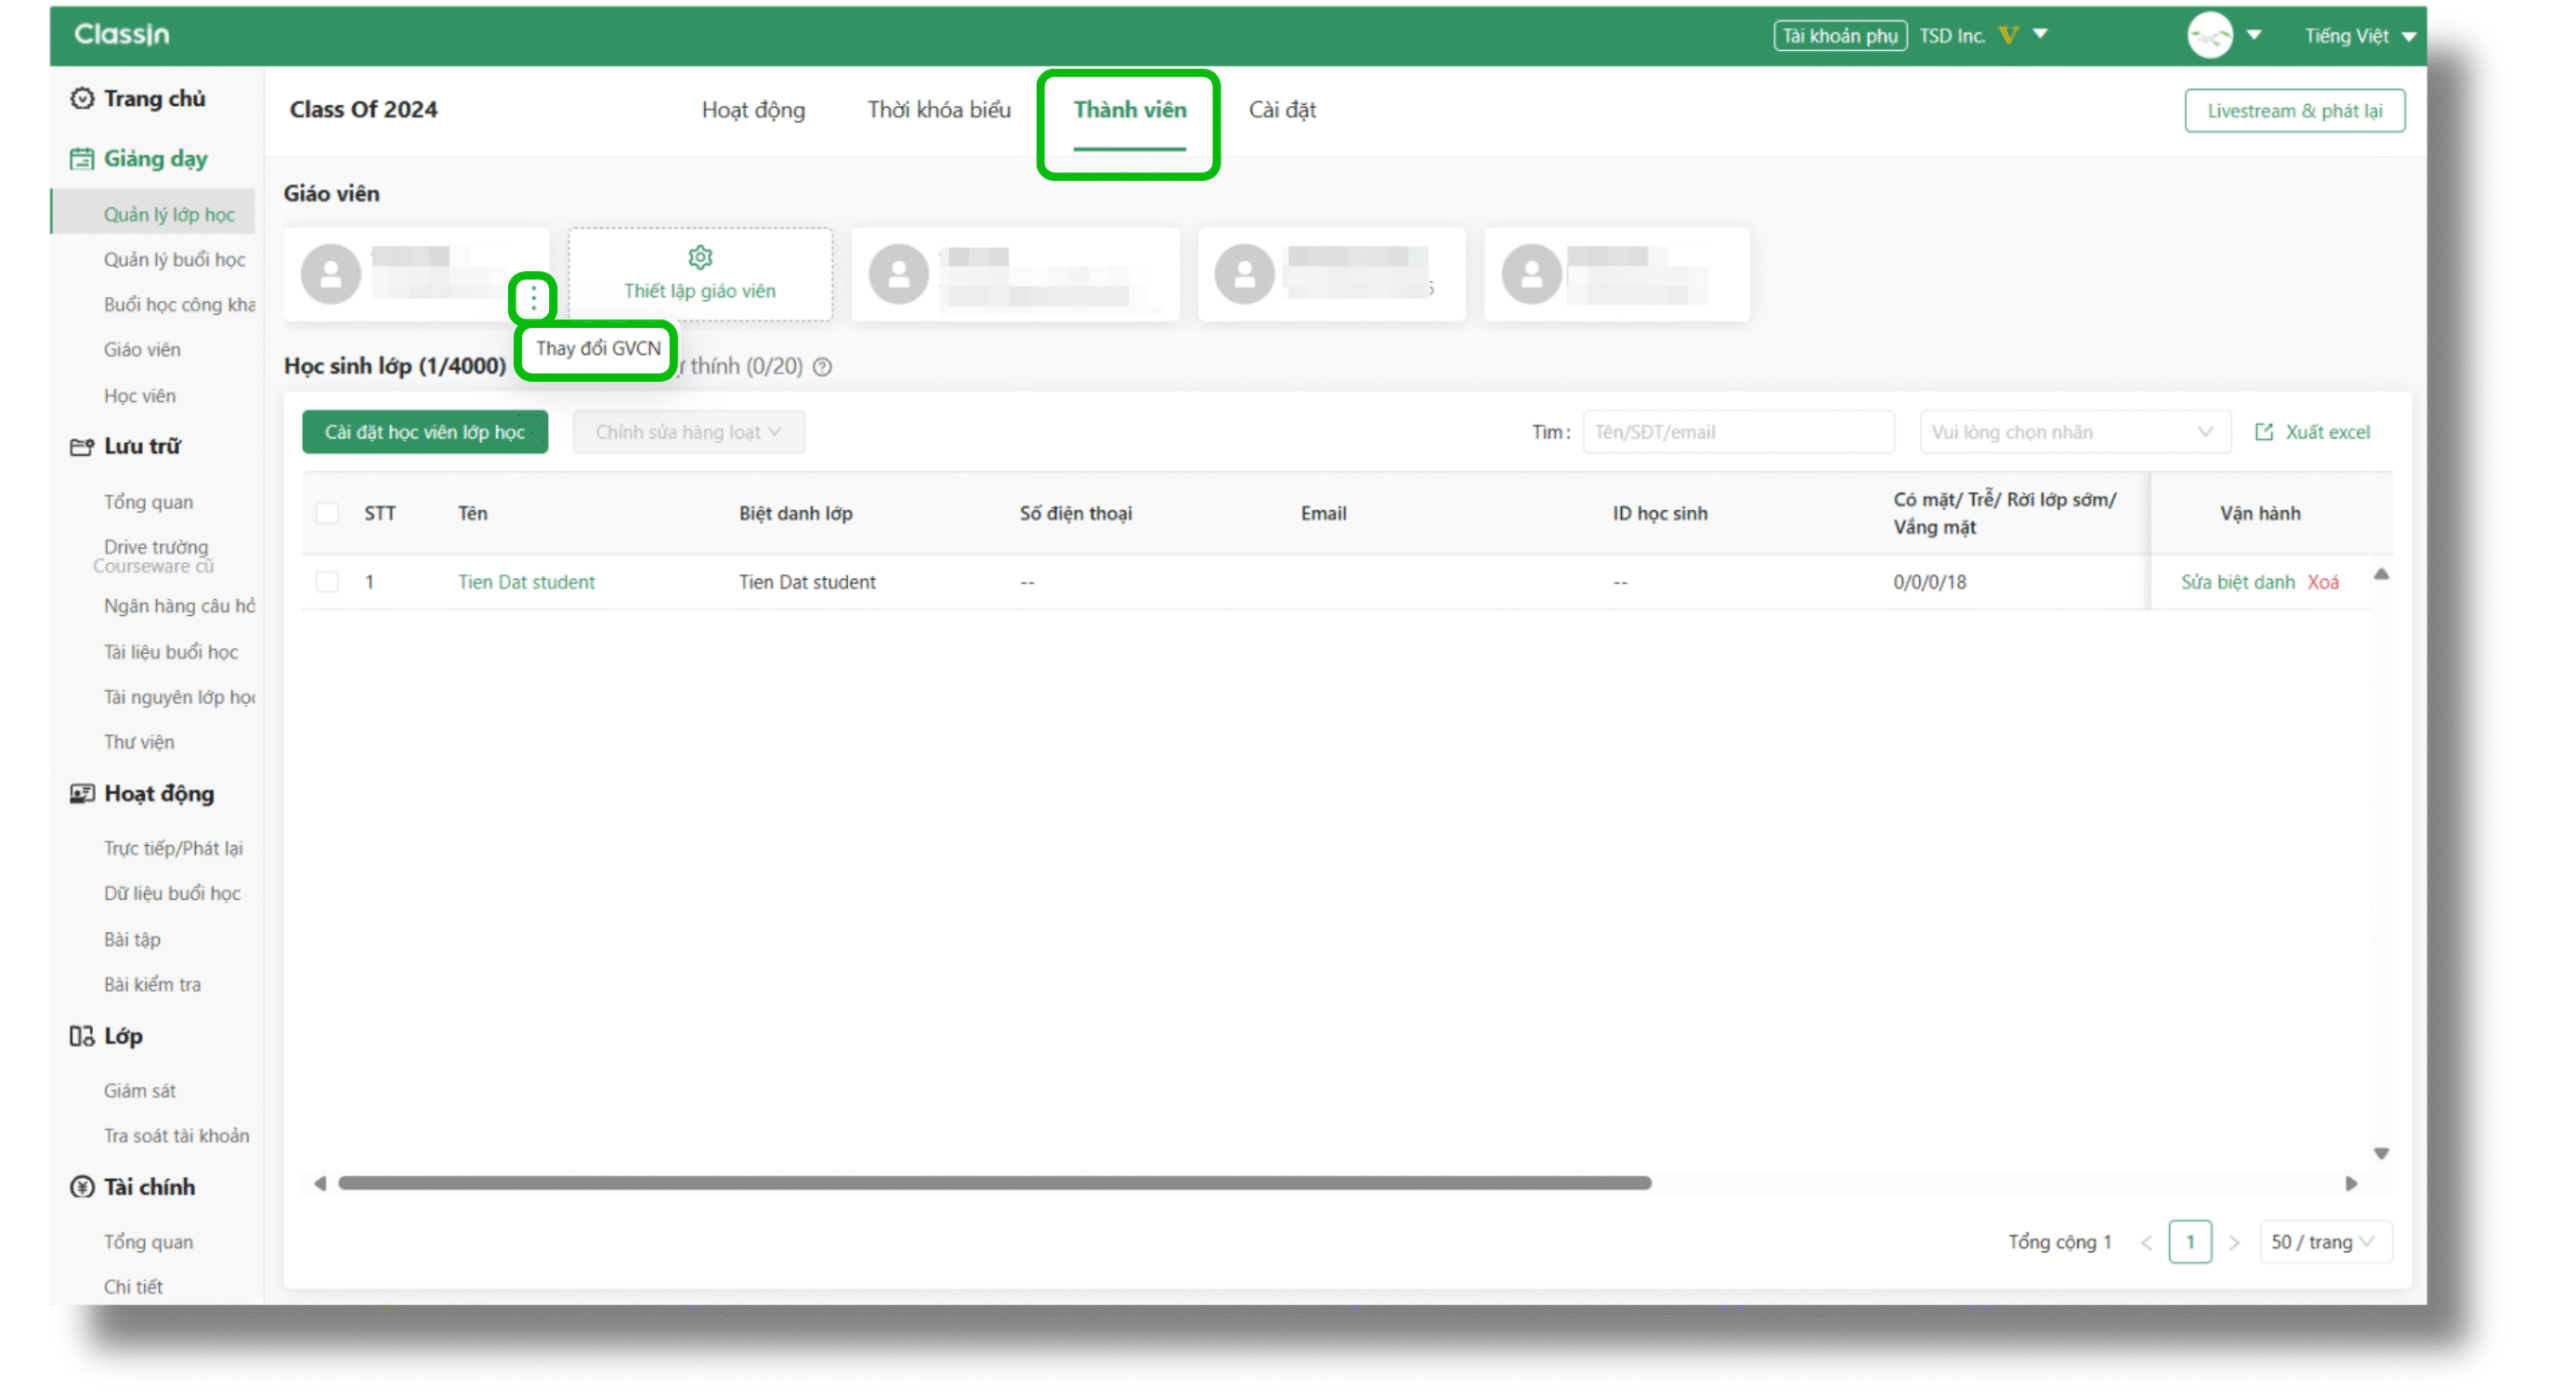Toggle the select-all checkbox in table header

click(x=327, y=513)
